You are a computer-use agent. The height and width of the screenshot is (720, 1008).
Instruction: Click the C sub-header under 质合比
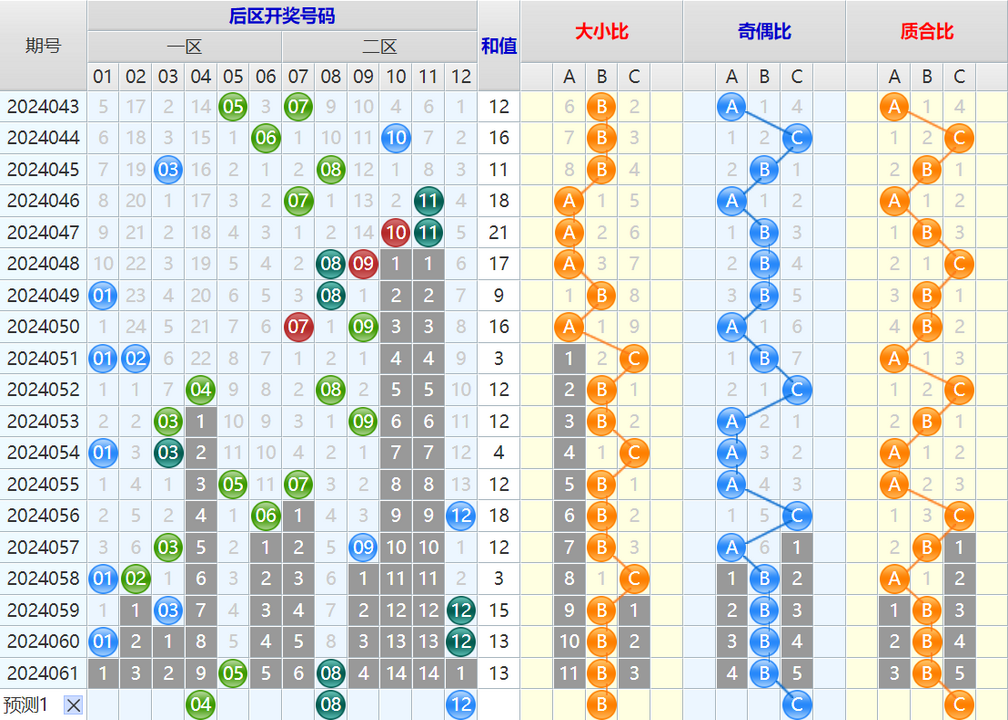coord(960,76)
